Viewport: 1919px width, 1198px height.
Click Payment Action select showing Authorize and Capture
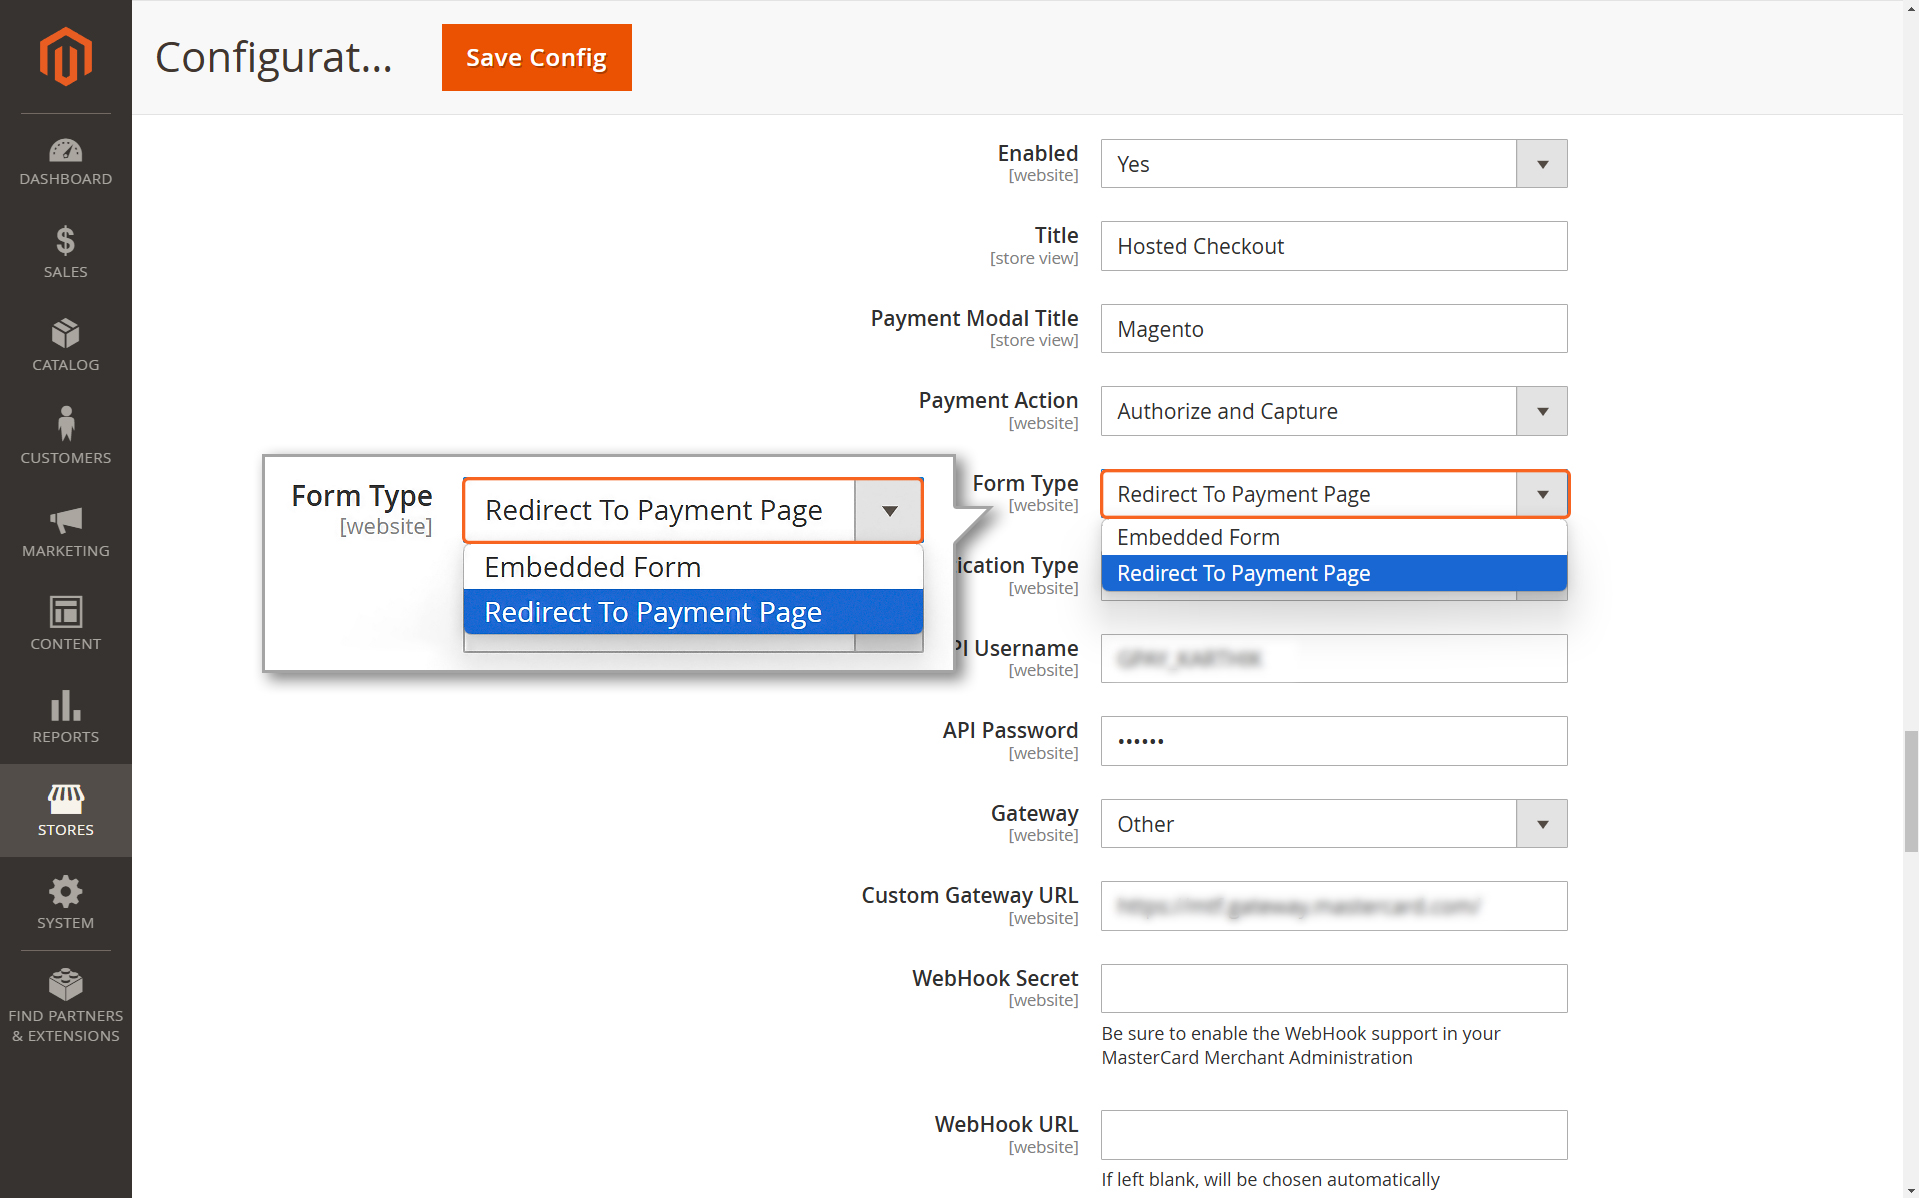[x=1334, y=411]
